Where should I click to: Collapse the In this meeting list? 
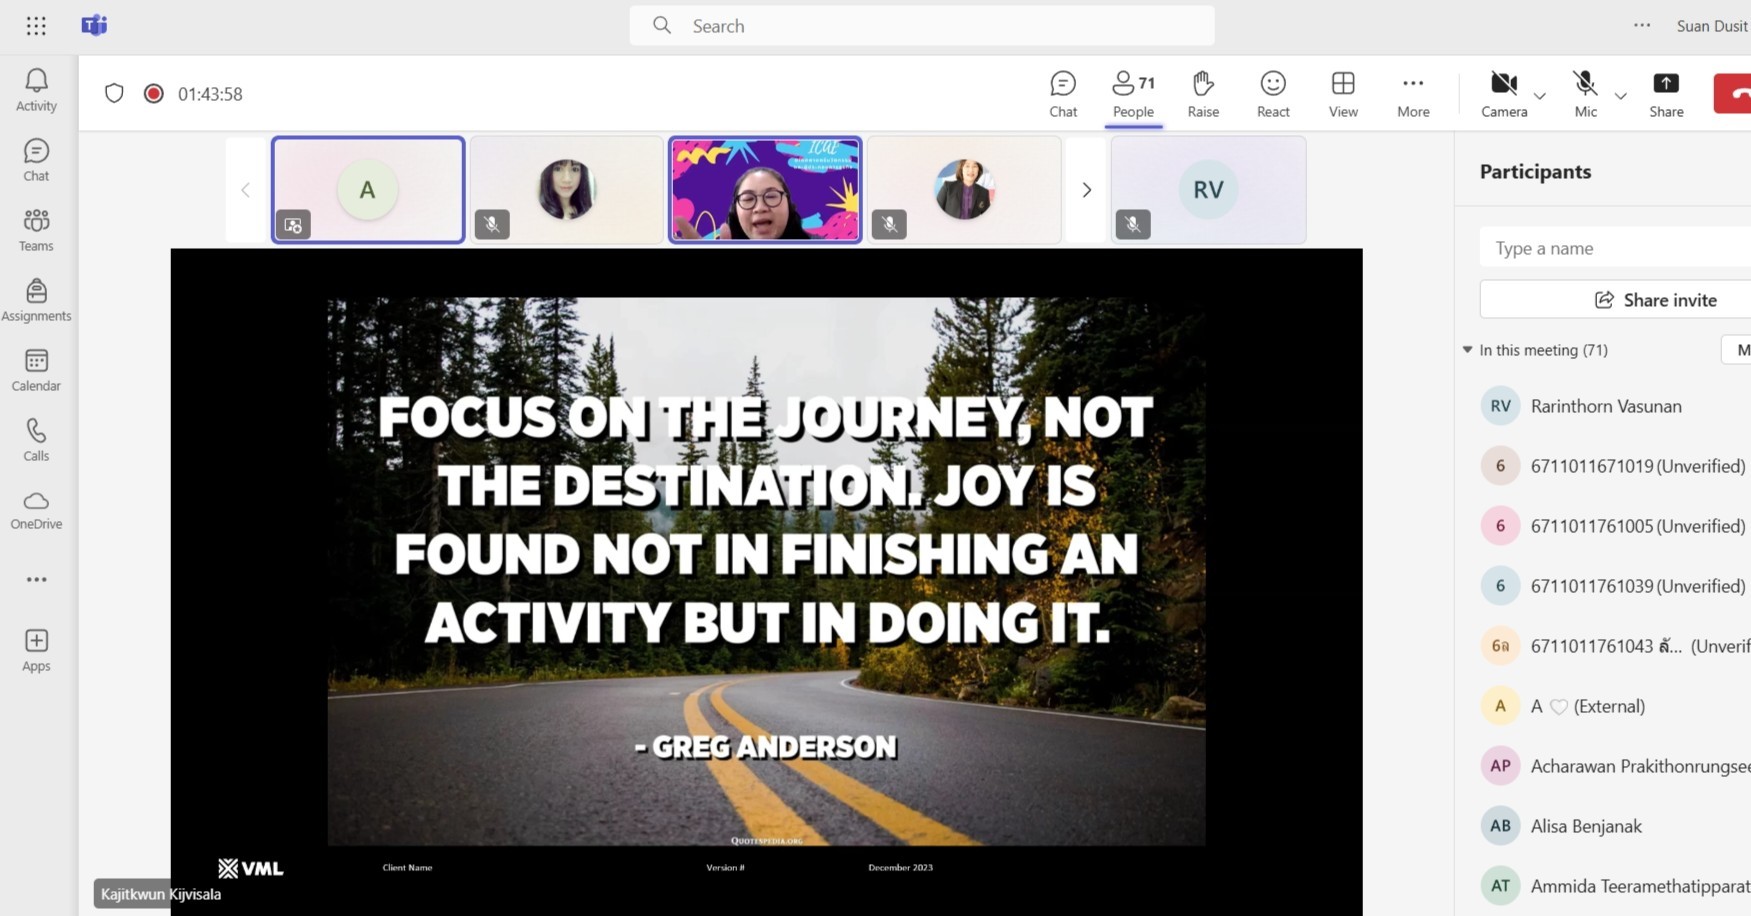coord(1467,350)
